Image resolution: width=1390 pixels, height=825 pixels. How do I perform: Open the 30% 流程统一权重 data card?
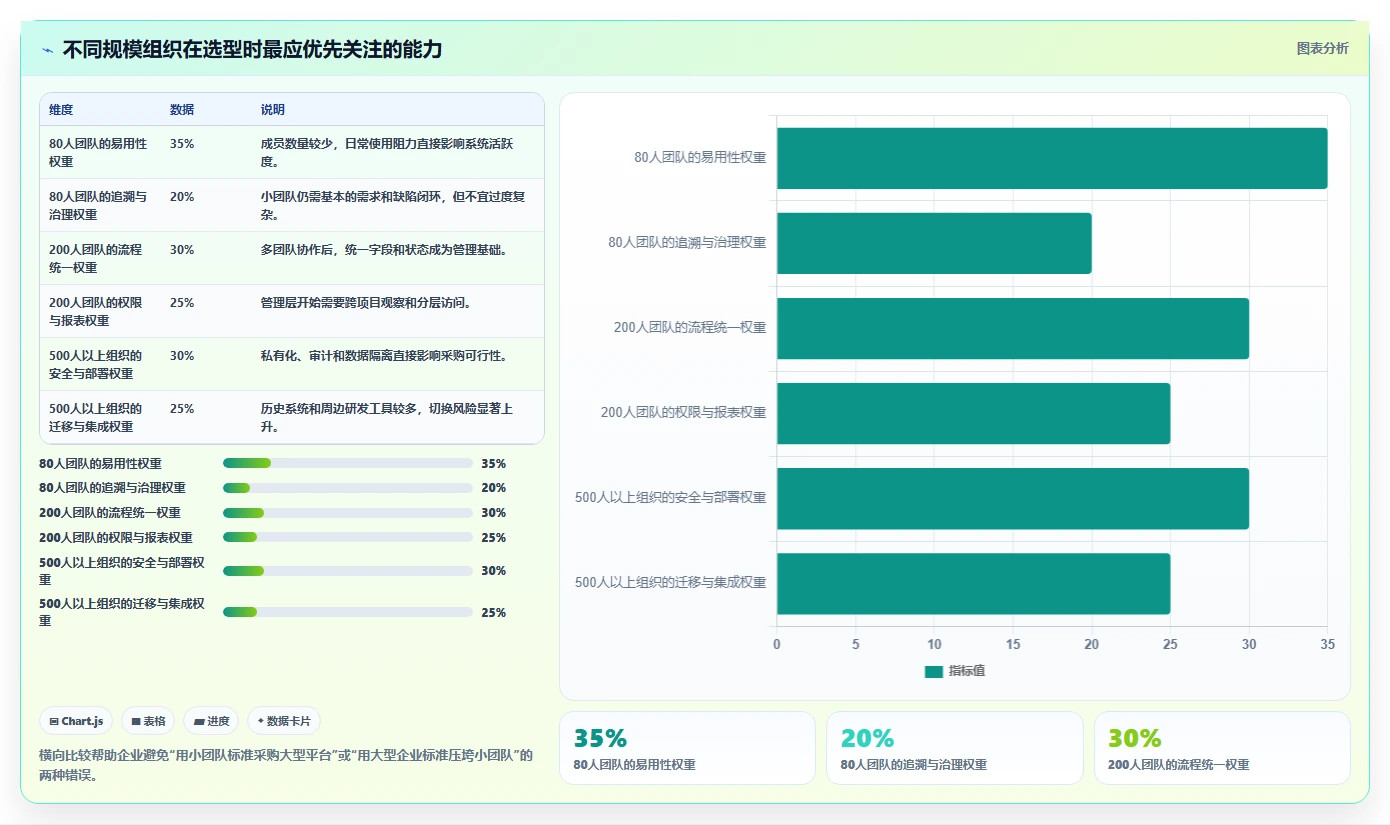(1222, 748)
